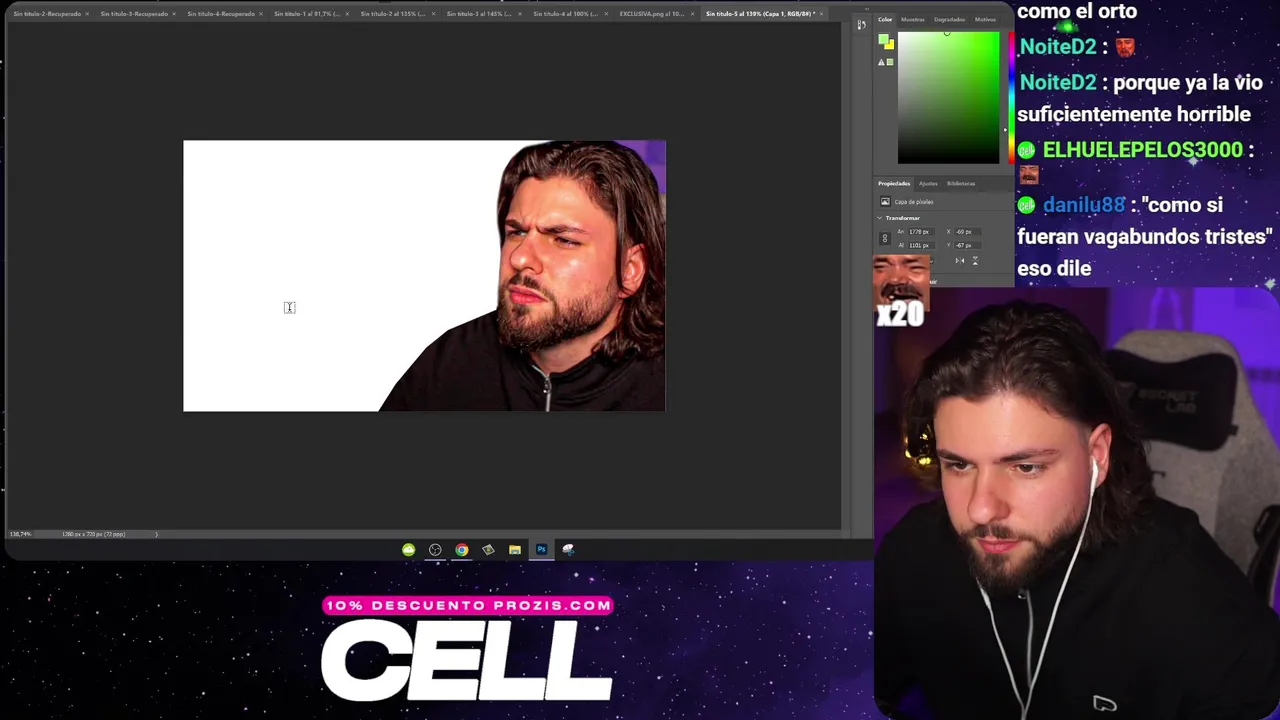
Task: Click the flip horizontal icon in Properties
Action: [x=959, y=261]
